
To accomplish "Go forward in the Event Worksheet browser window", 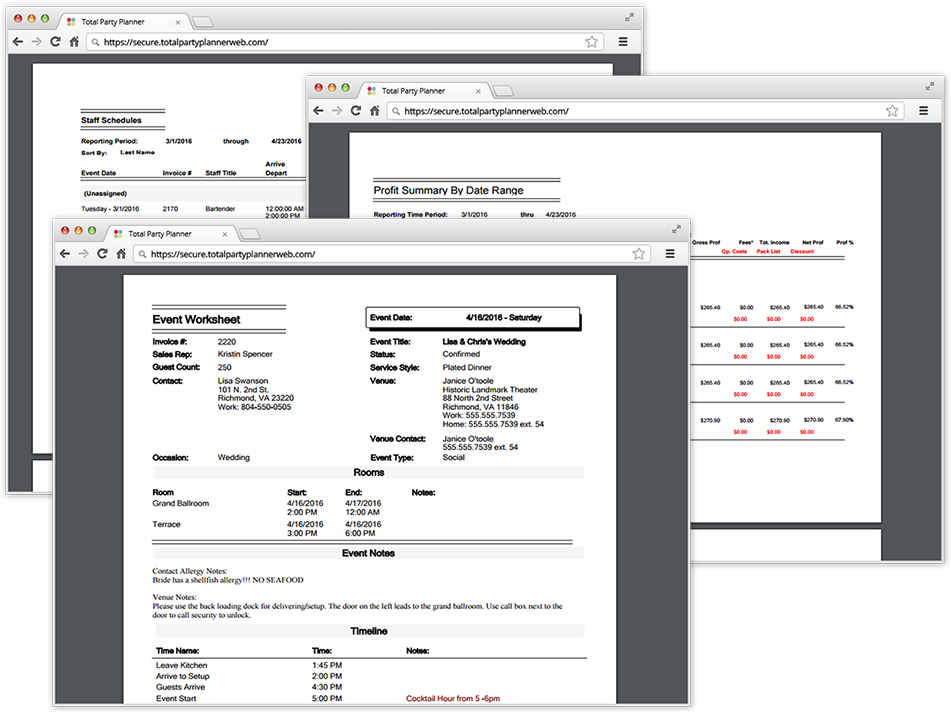I will [84, 254].
